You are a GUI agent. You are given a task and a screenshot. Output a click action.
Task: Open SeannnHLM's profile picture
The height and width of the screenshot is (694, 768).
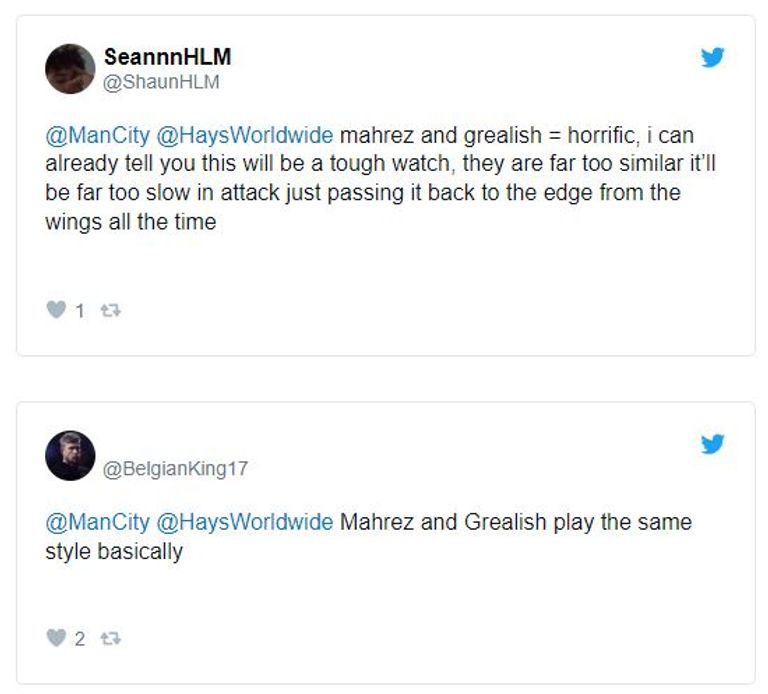[x=70, y=69]
